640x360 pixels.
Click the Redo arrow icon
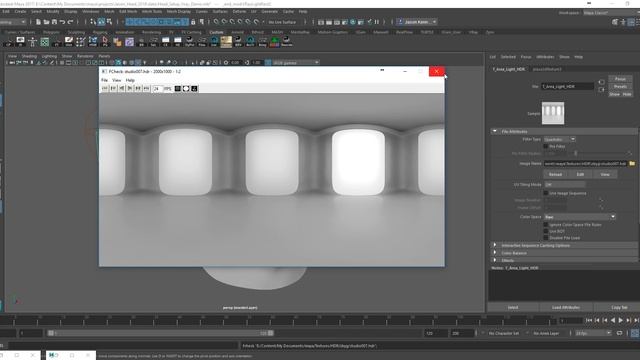coord(70,22)
